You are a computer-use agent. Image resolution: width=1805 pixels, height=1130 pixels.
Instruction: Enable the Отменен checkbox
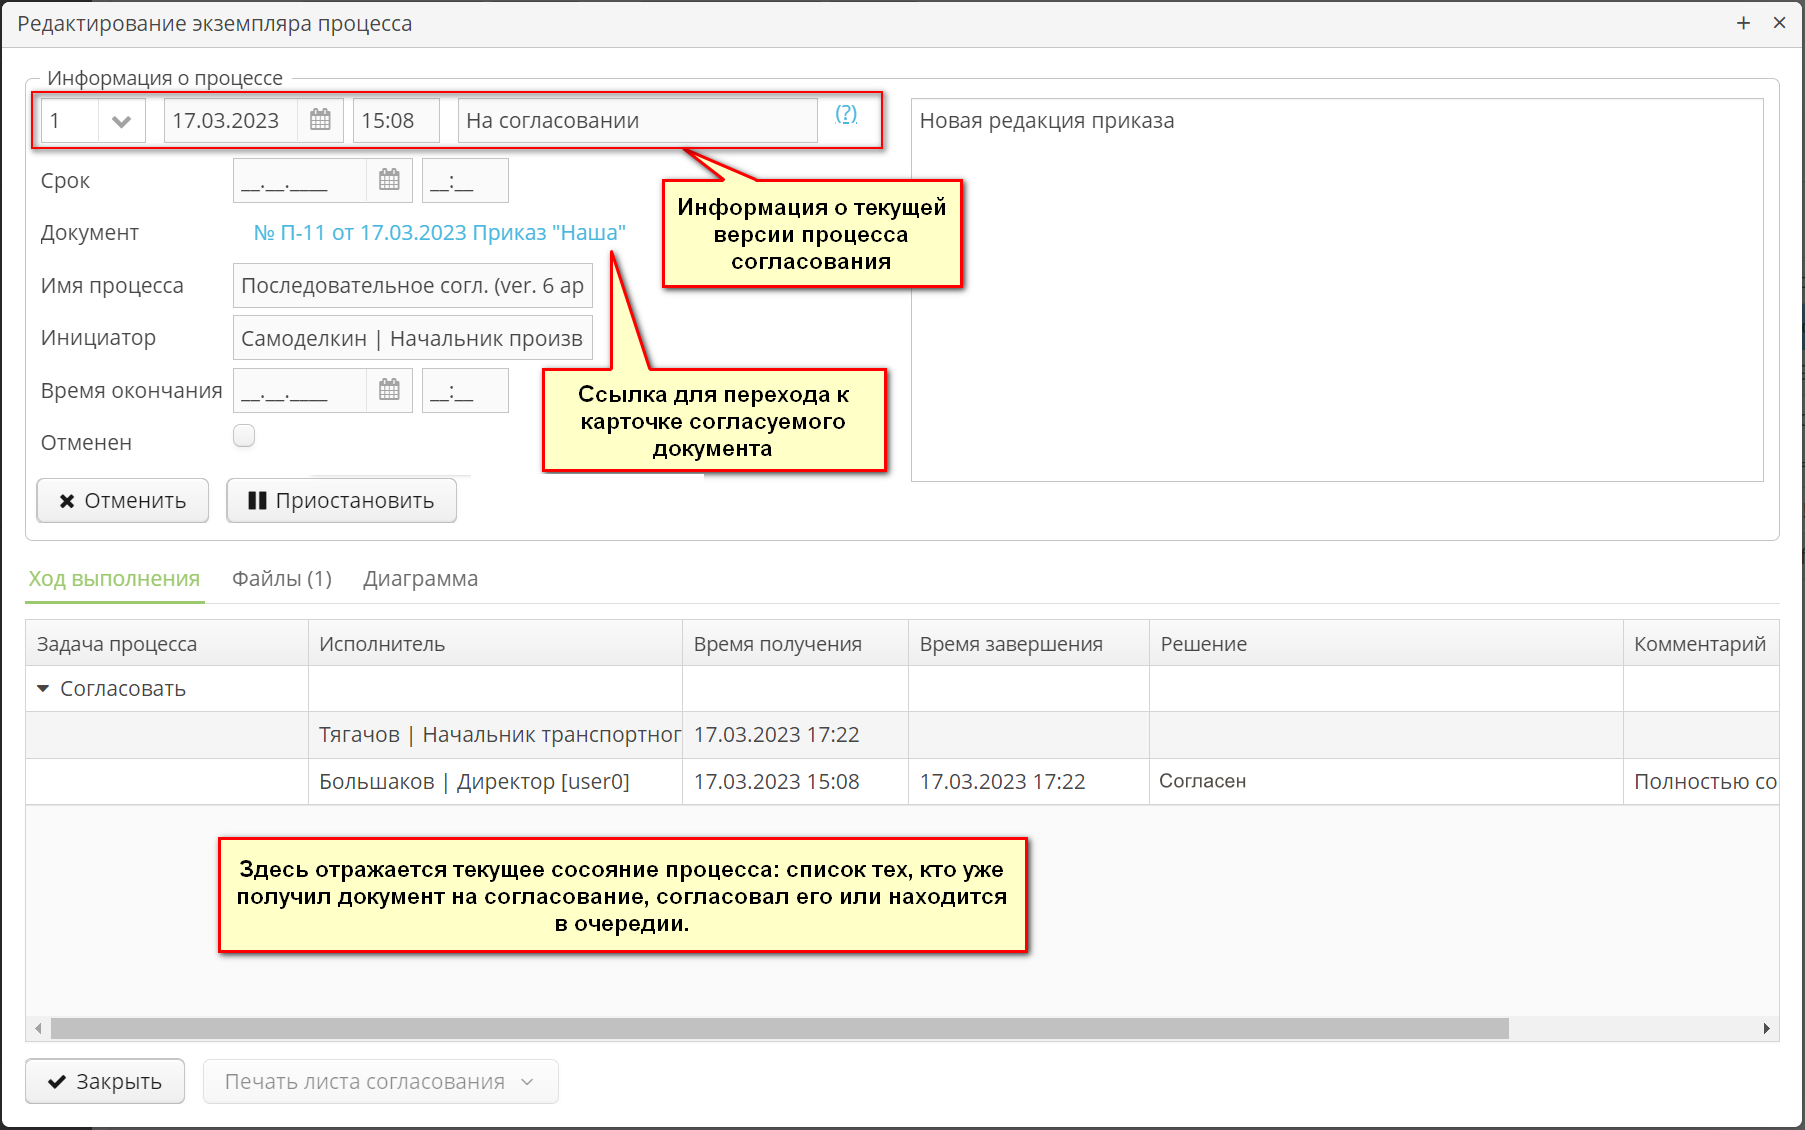coord(243,435)
